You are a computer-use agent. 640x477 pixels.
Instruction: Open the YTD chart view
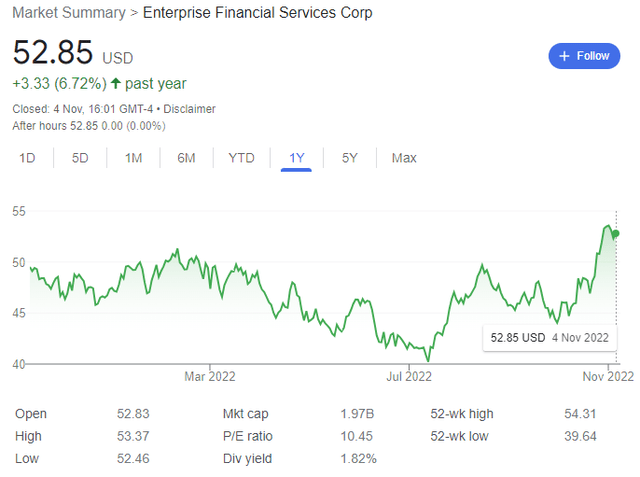pyautogui.click(x=241, y=158)
